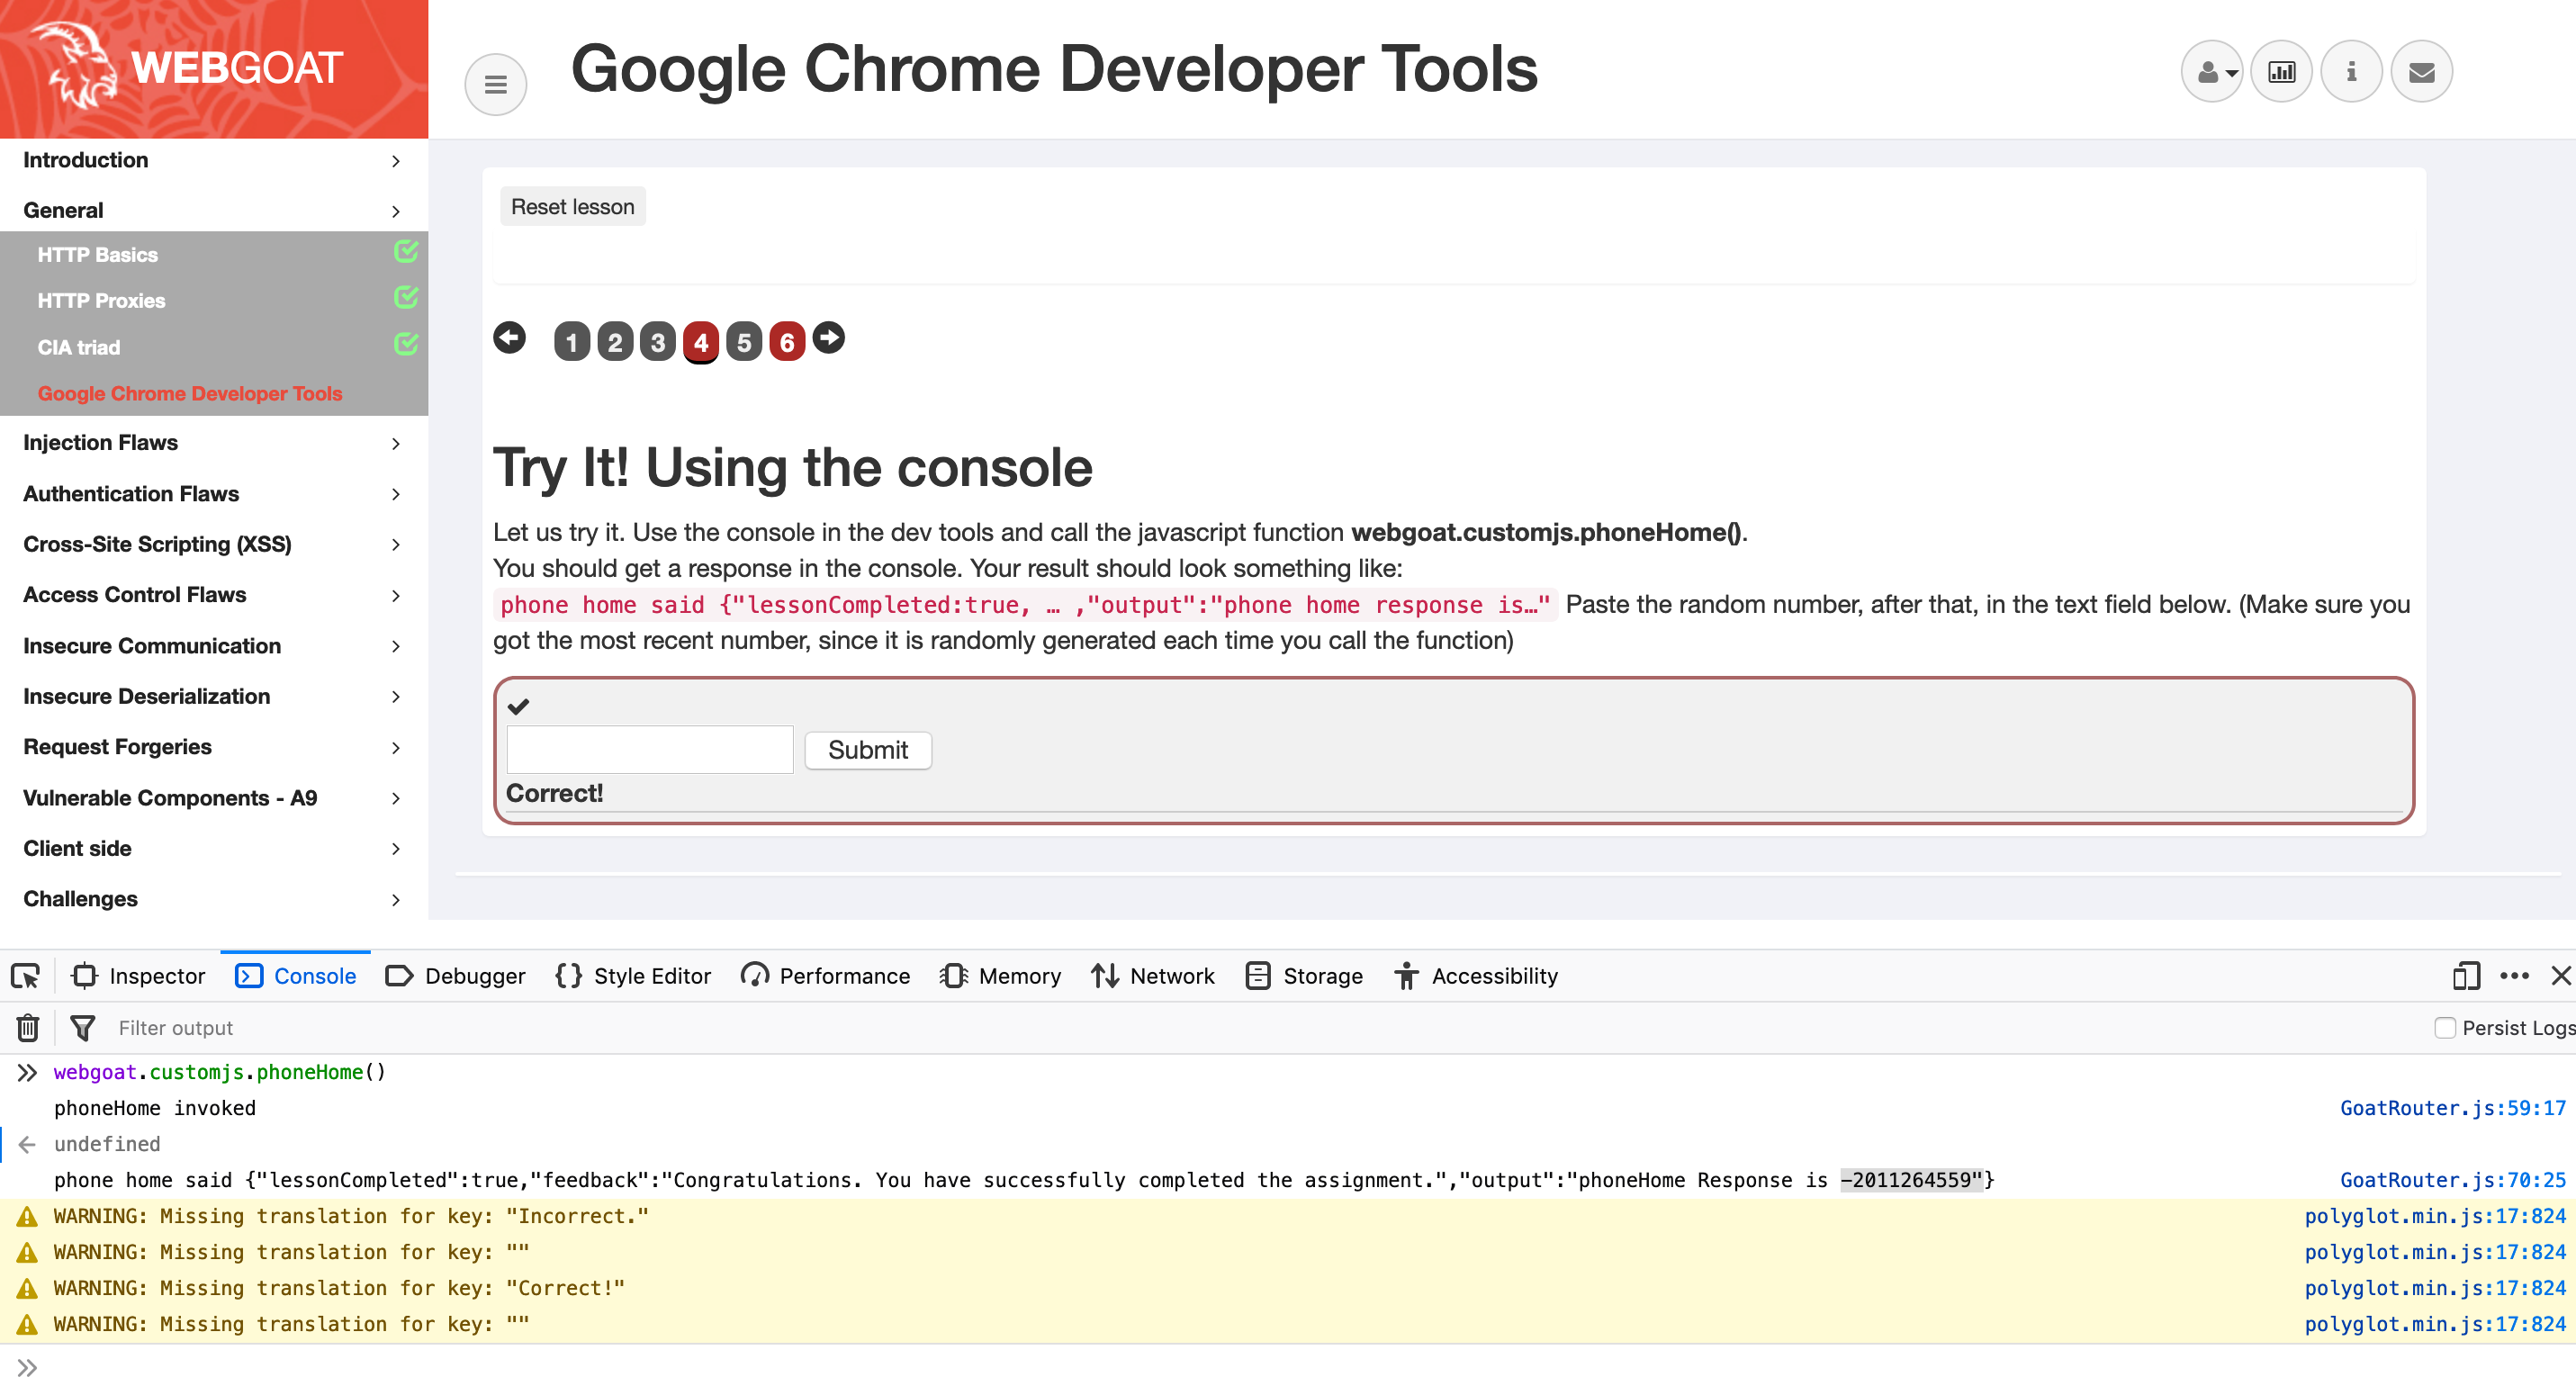Open lesson page 3
This screenshot has width=2576, height=1395.
point(658,342)
